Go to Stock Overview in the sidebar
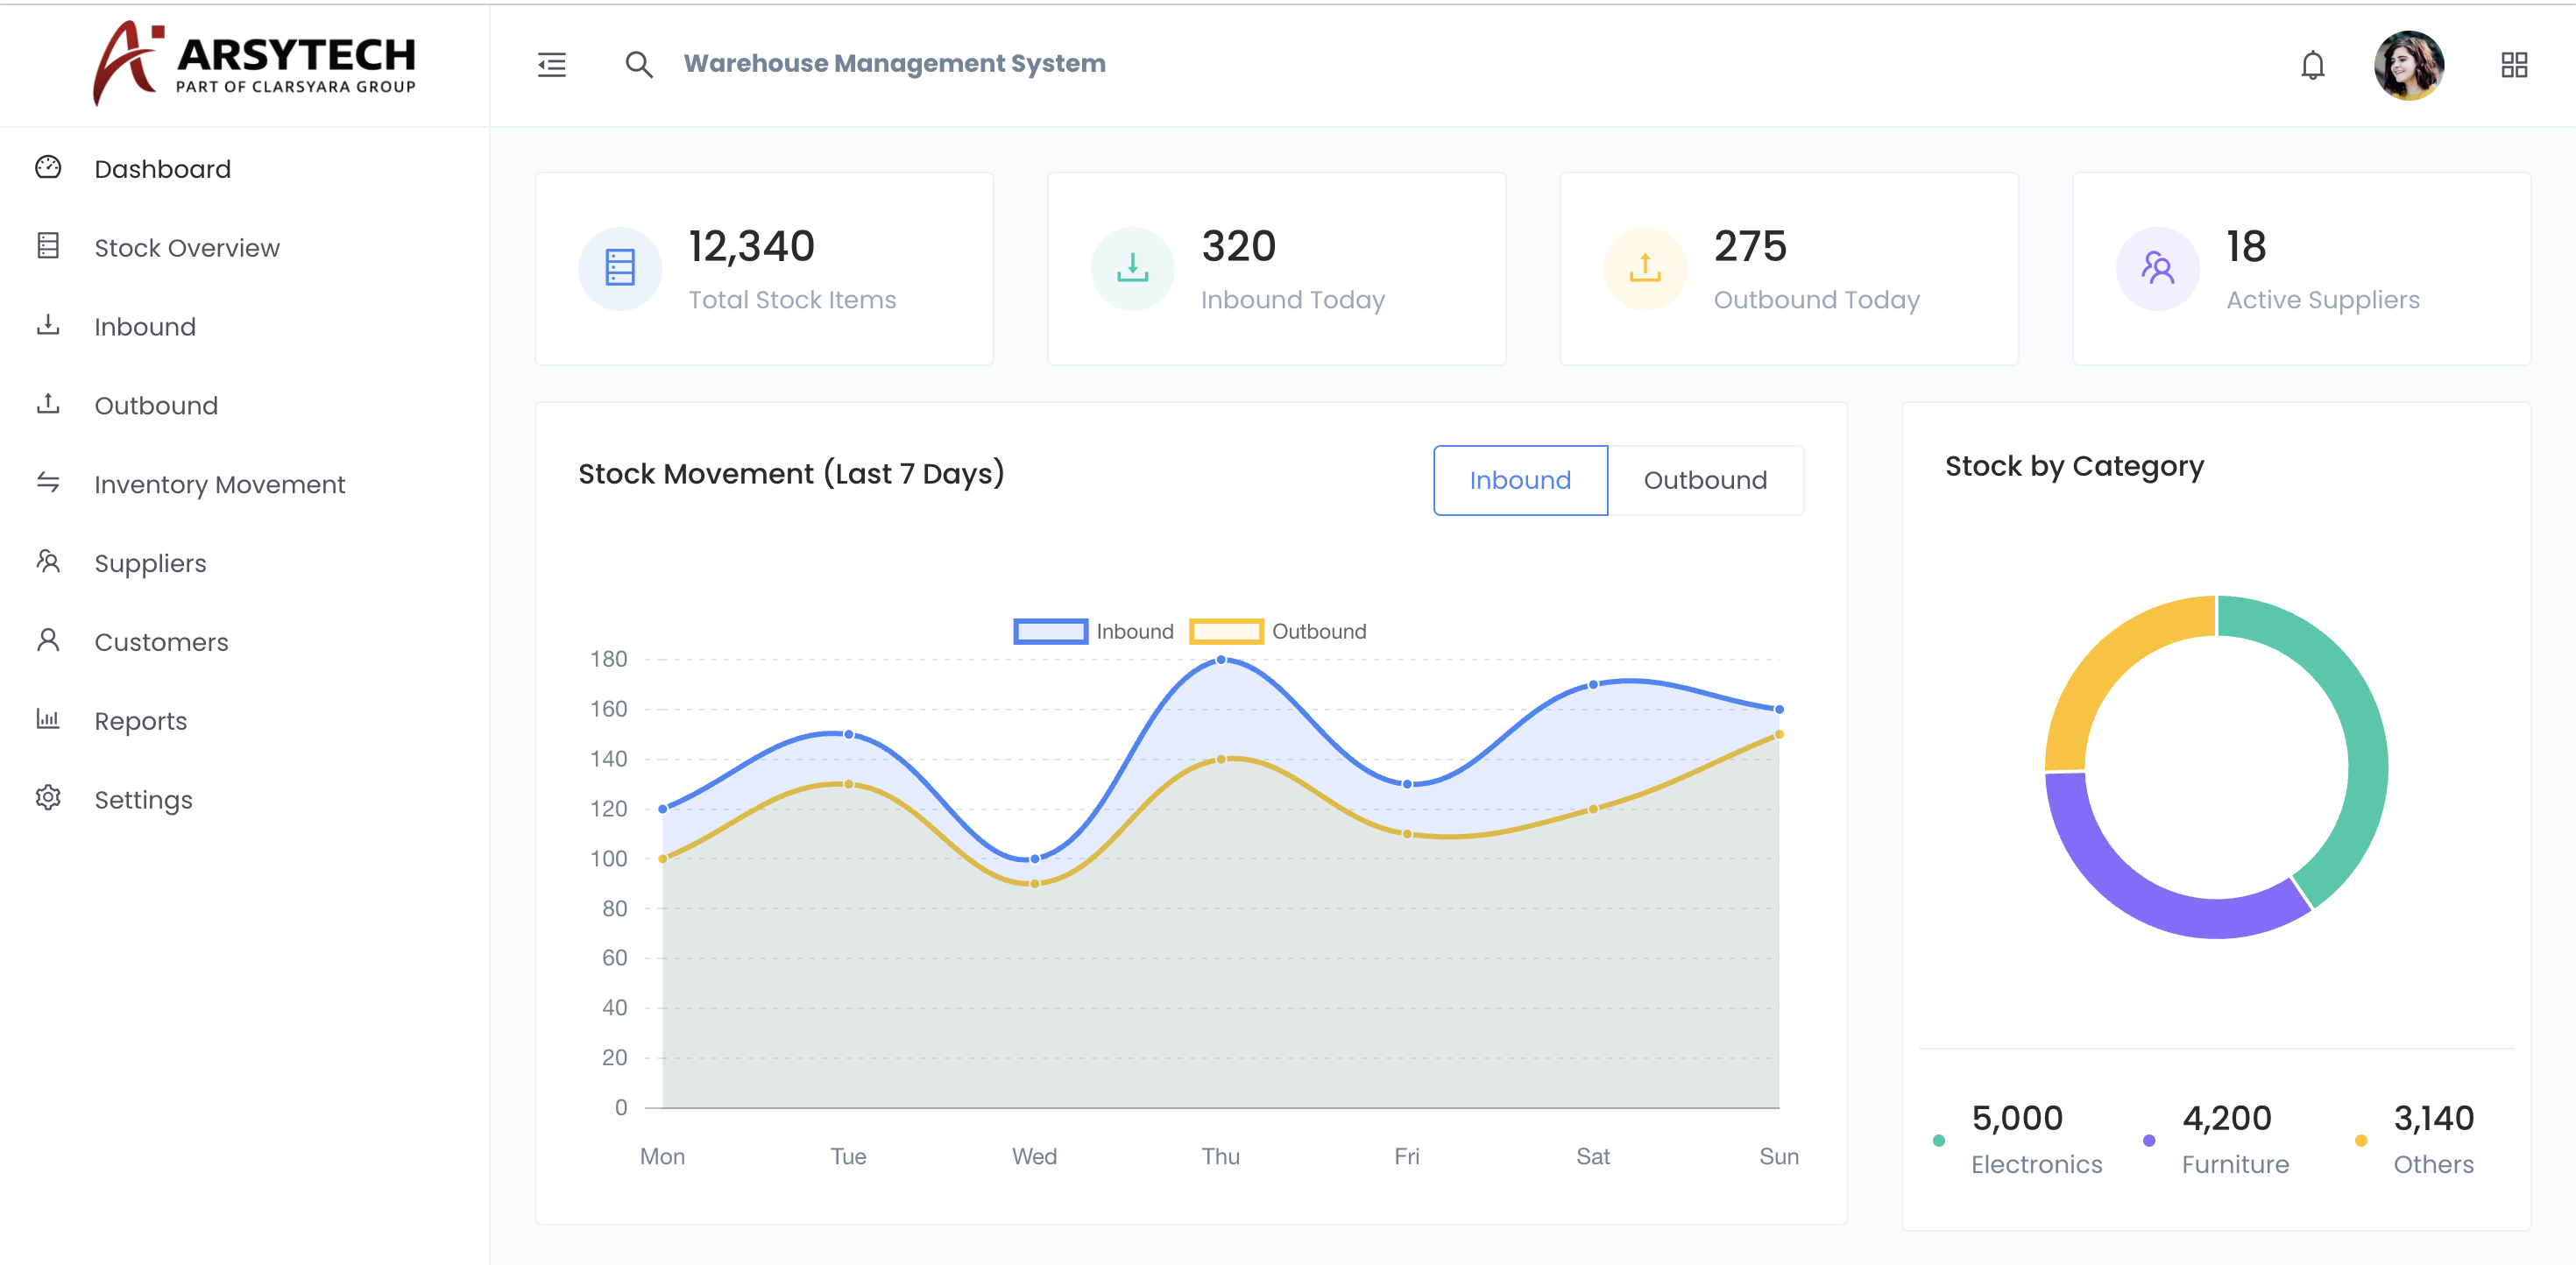 point(186,248)
